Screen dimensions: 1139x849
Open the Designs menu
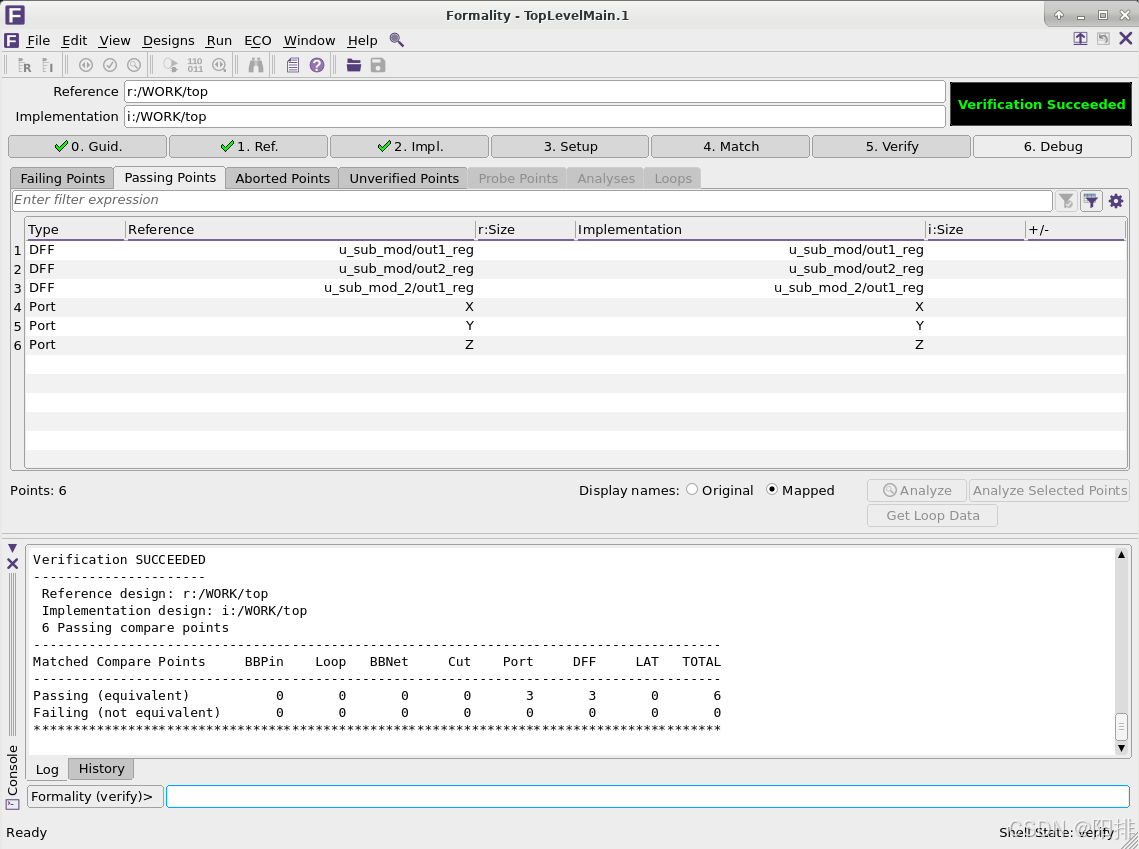pyautogui.click(x=169, y=41)
